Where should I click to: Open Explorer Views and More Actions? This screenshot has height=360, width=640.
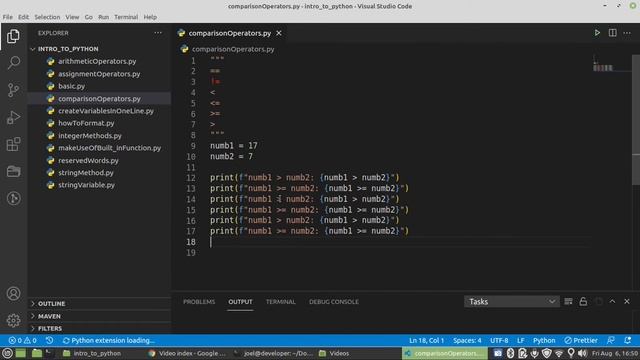[x=158, y=33]
